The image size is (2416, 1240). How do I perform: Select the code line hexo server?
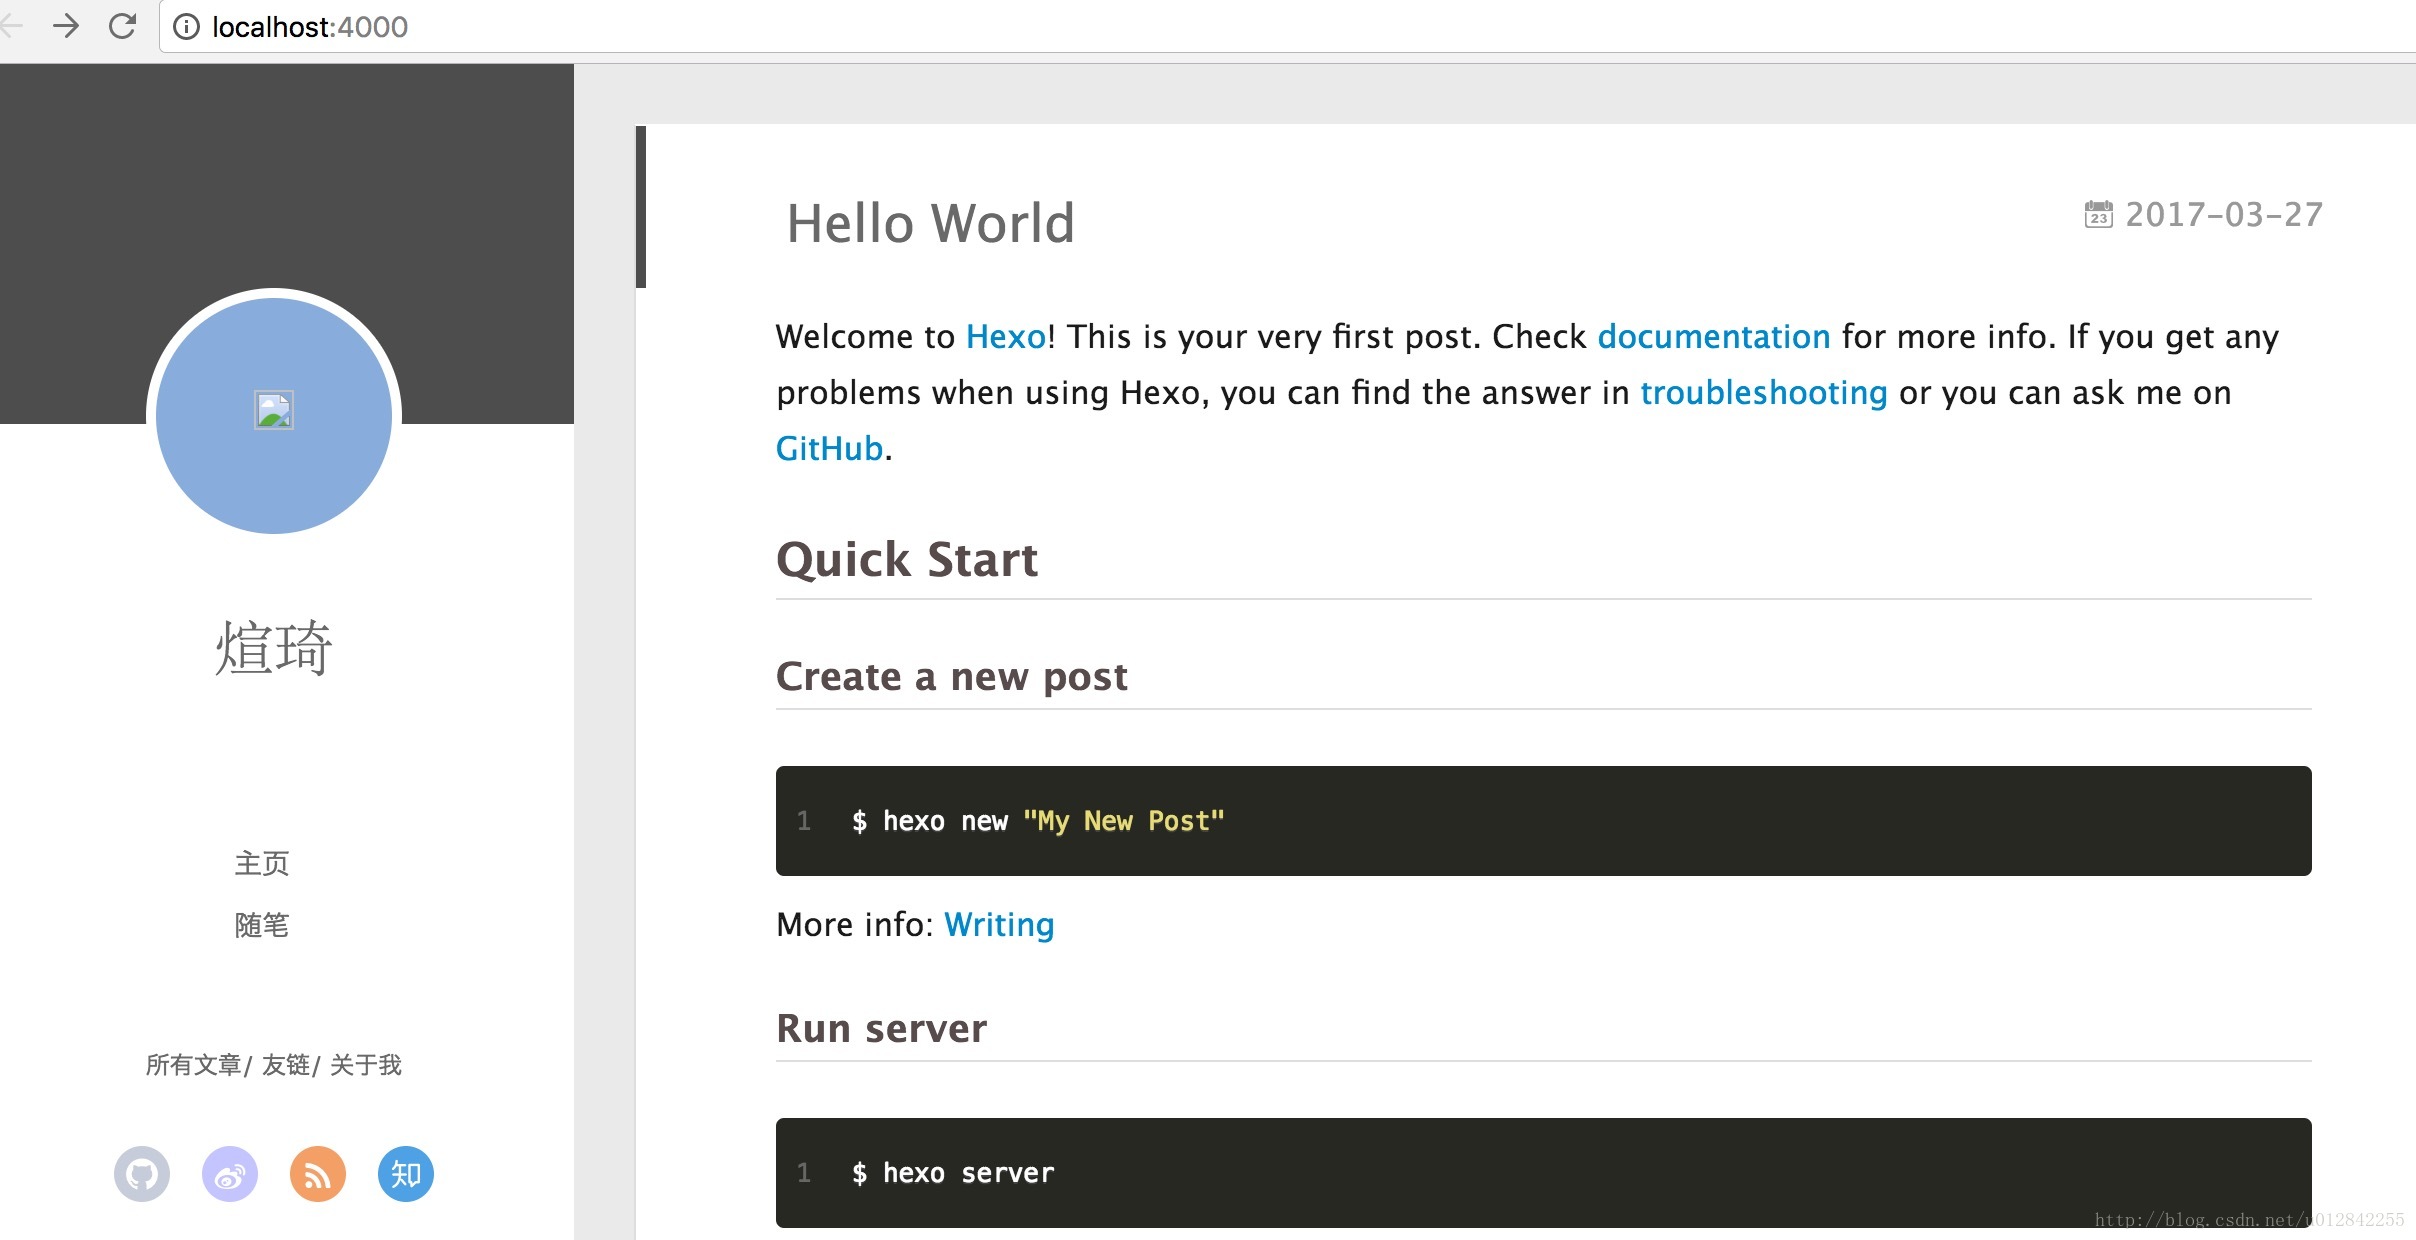click(x=953, y=1173)
